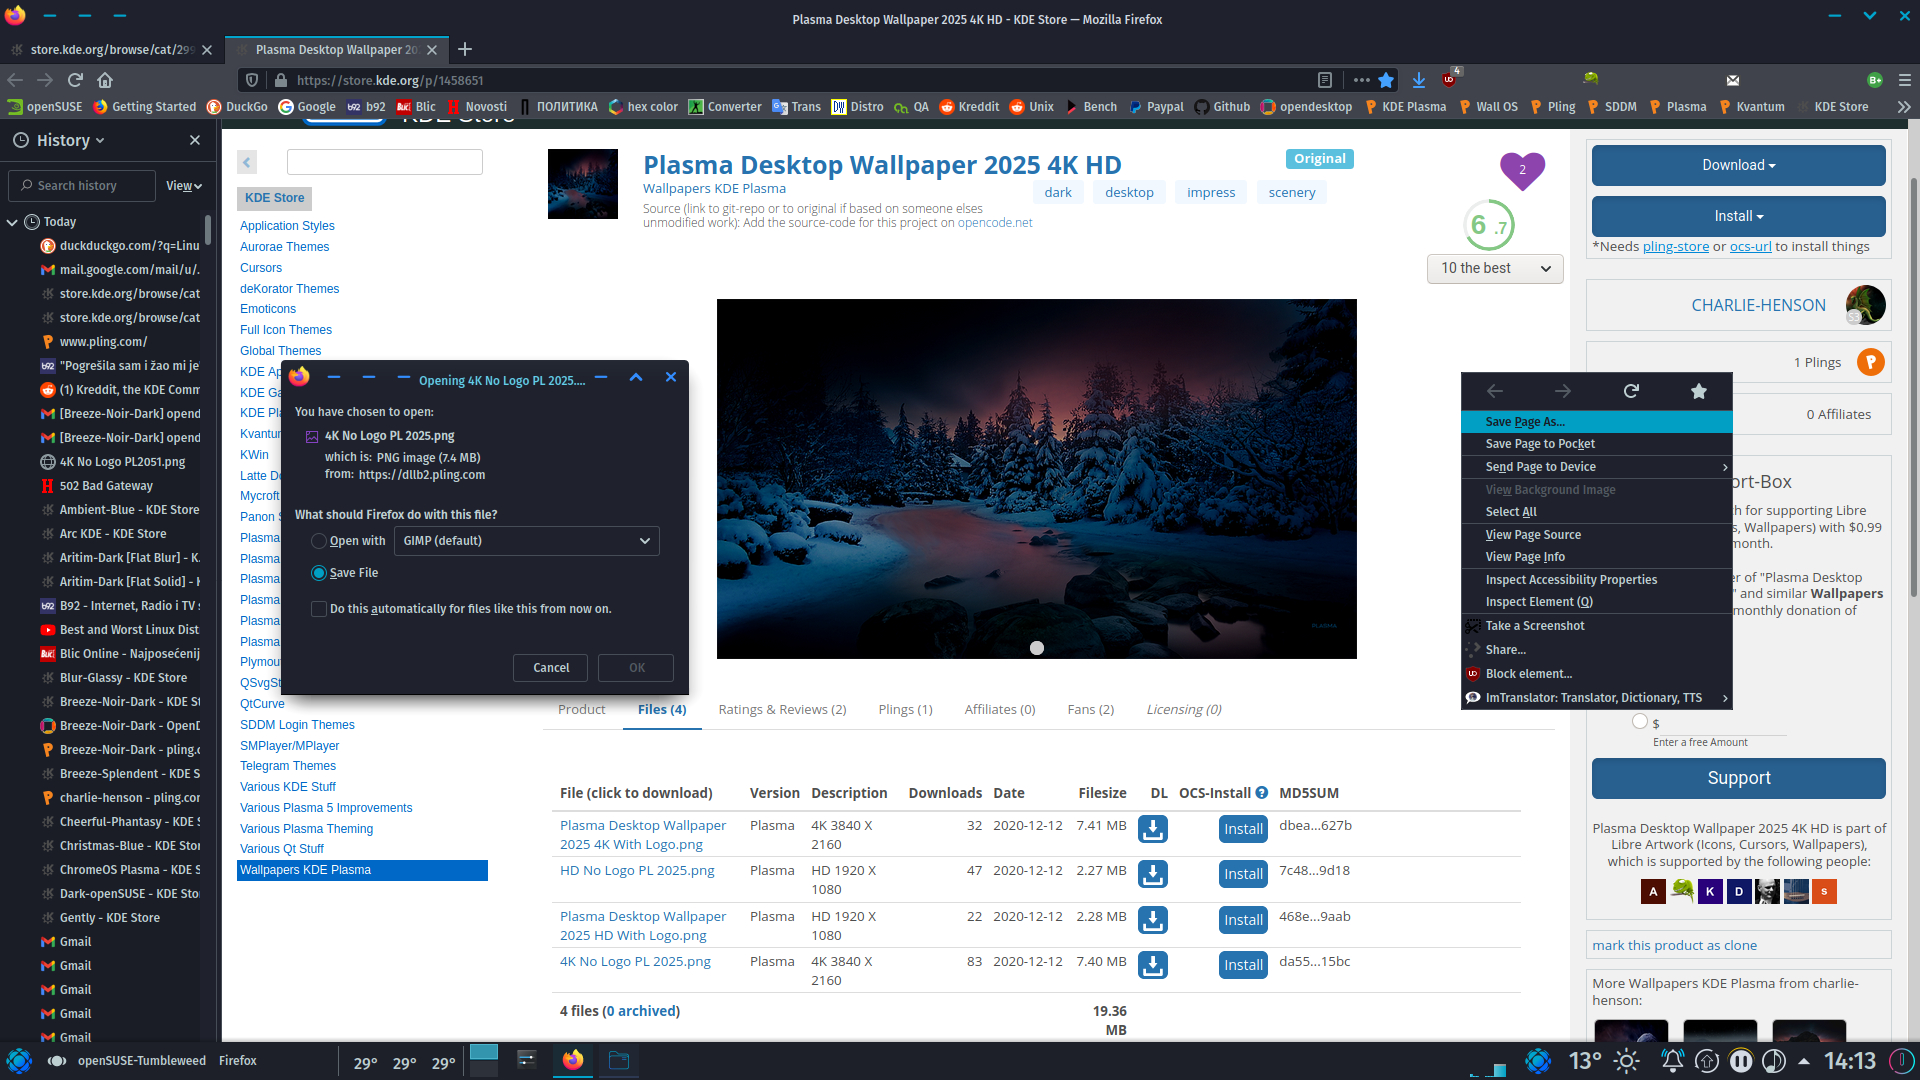Click the home icon in Firefox toolbar
The image size is (1920, 1080).
(x=105, y=80)
